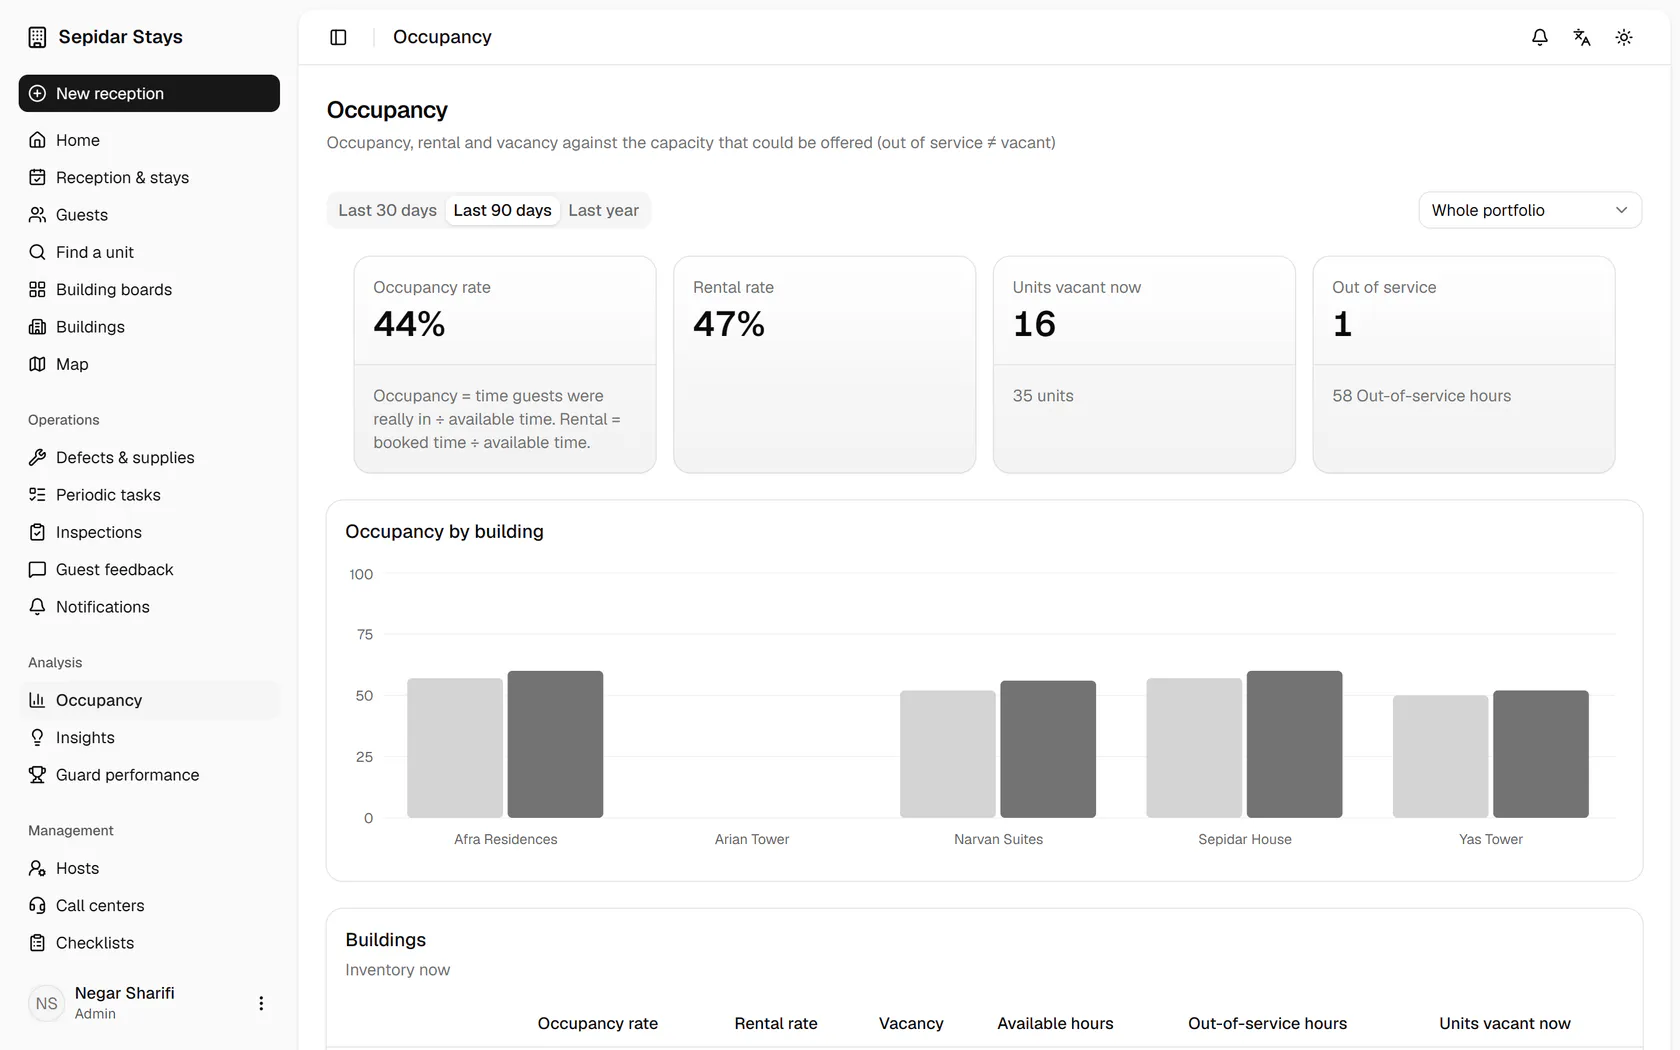Click the Arian Tower axis label

[752, 839]
